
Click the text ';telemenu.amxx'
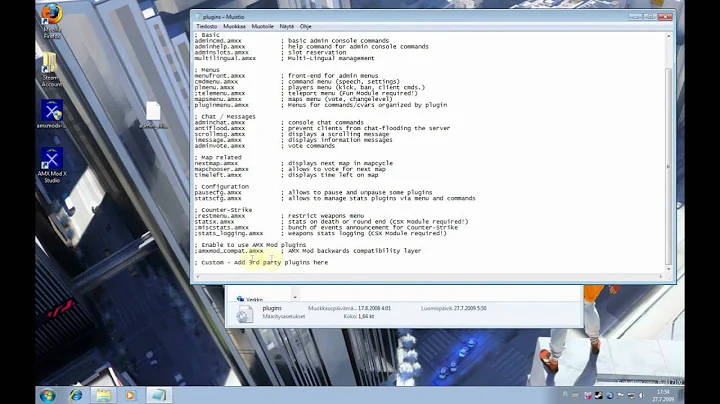[x=219, y=93]
